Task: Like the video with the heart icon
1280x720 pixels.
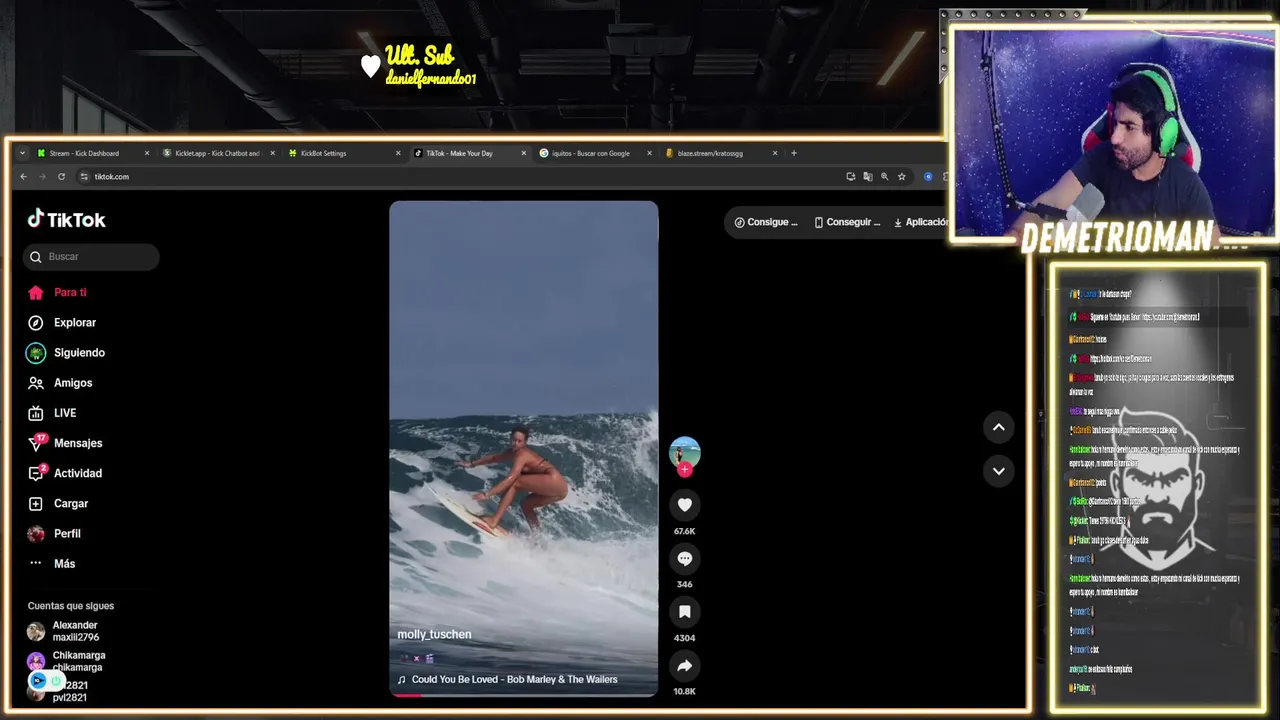Action: tap(685, 505)
